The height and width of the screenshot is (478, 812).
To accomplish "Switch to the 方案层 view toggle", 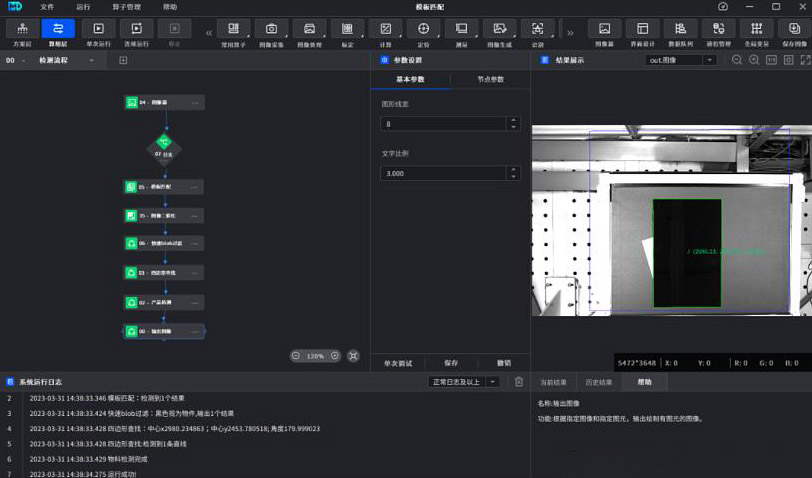I will pos(22,30).
